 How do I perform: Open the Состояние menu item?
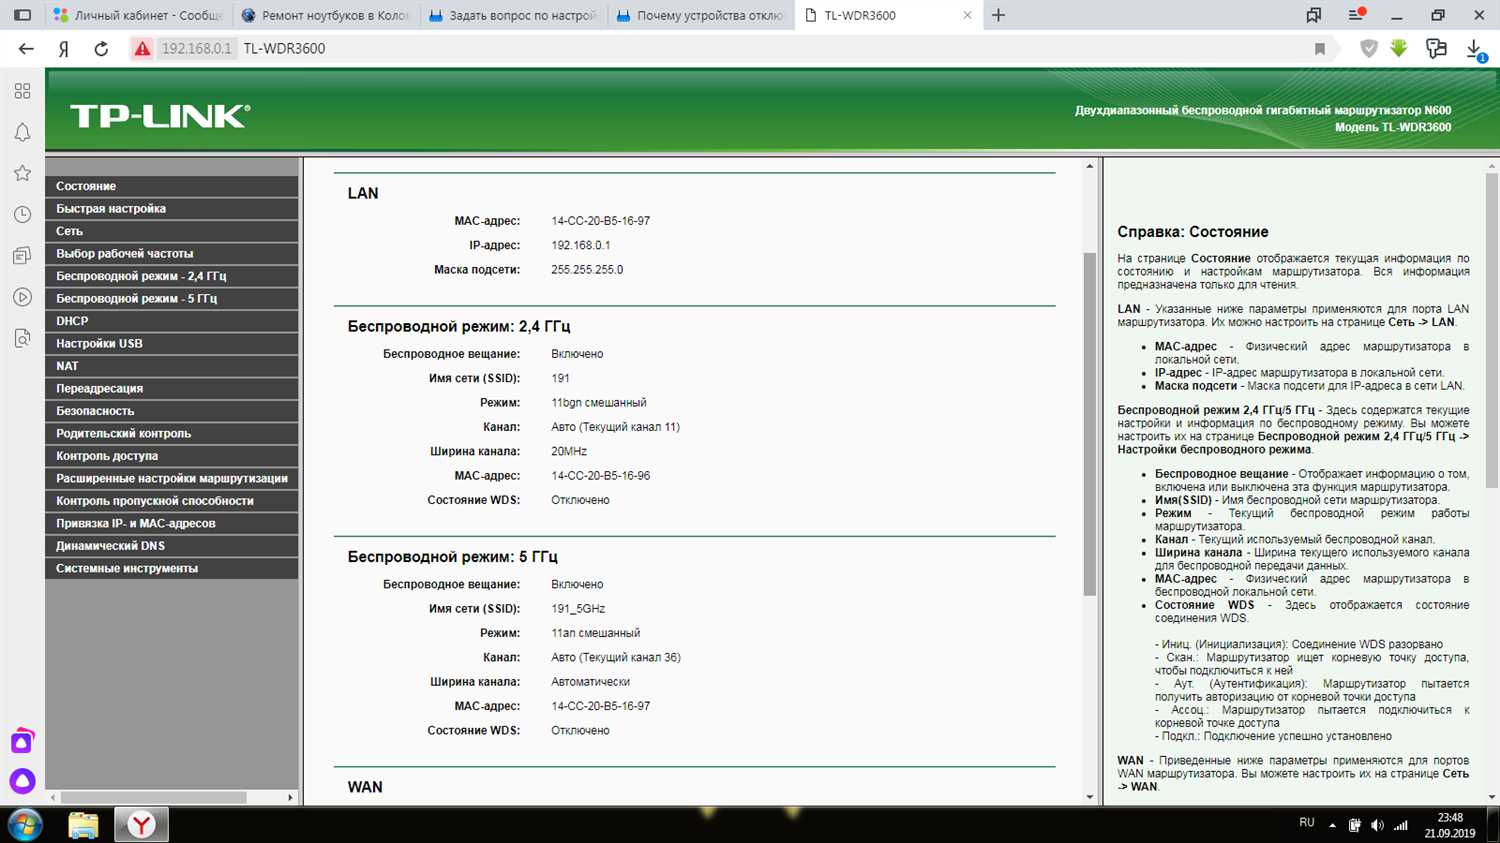pyautogui.click(x=172, y=186)
